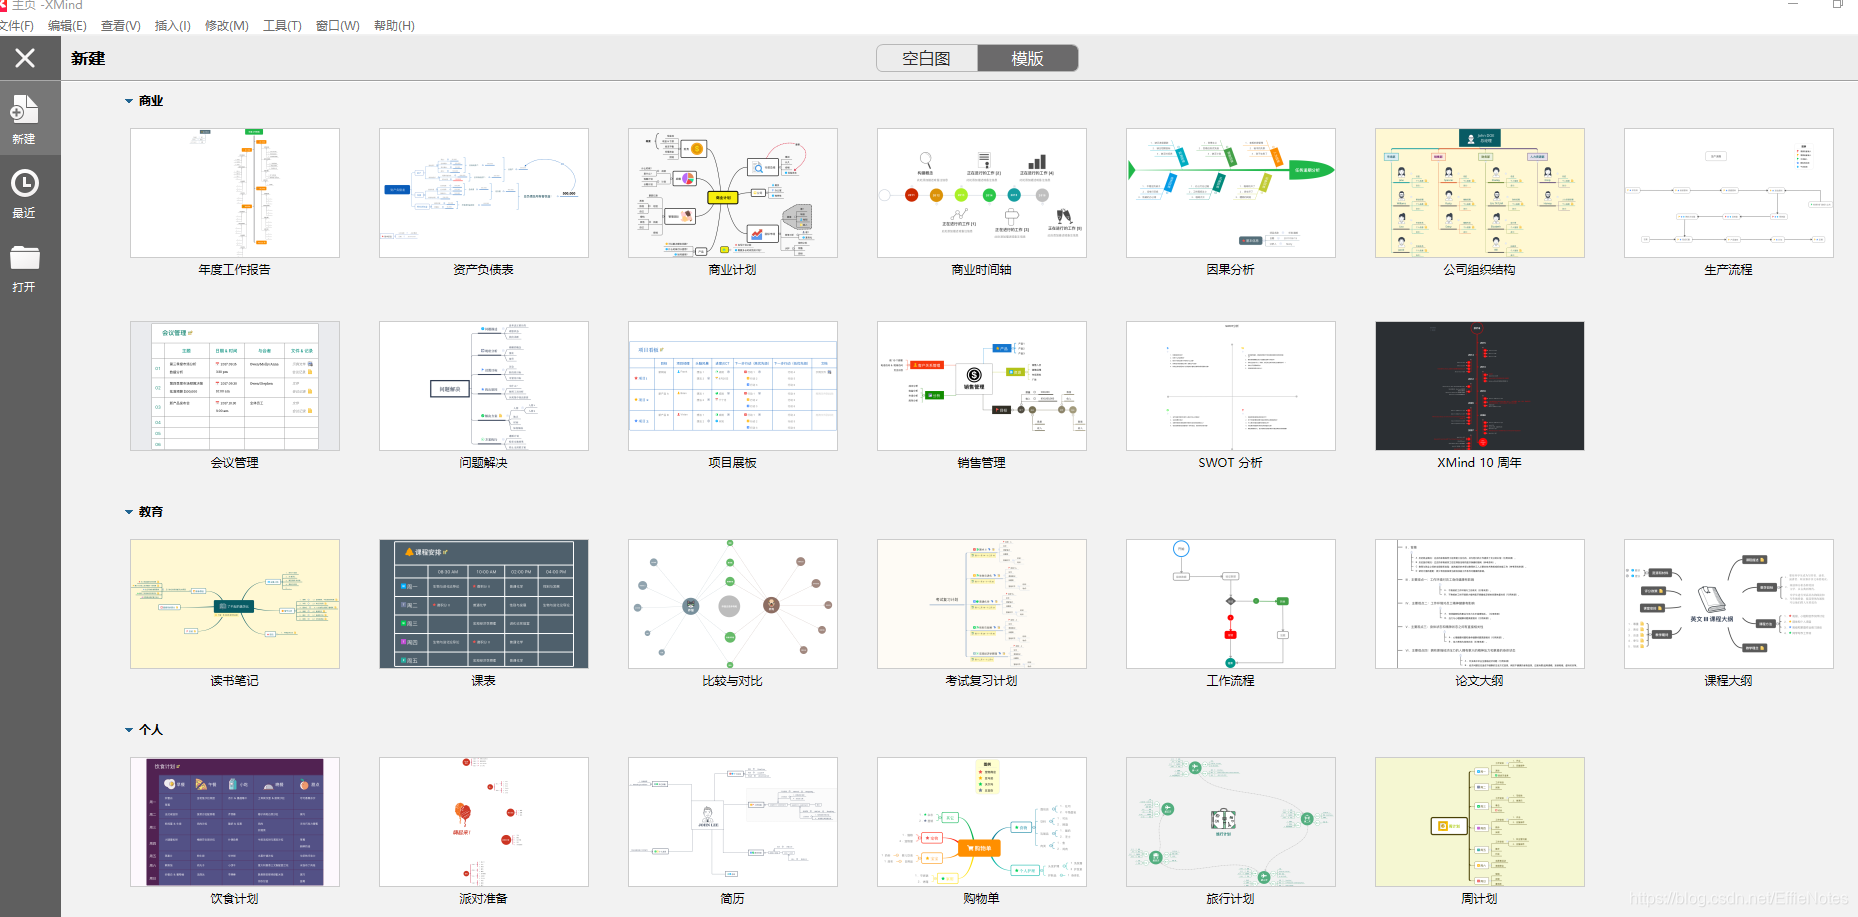Select the 项目展板 template thumbnail
Screen dimensions: 1858x917
(x=733, y=386)
